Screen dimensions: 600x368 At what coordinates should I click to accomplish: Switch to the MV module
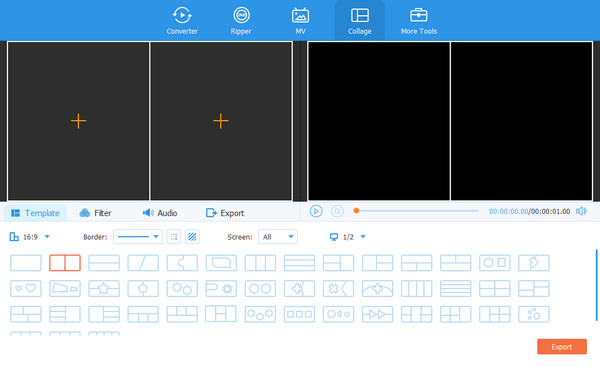click(300, 21)
